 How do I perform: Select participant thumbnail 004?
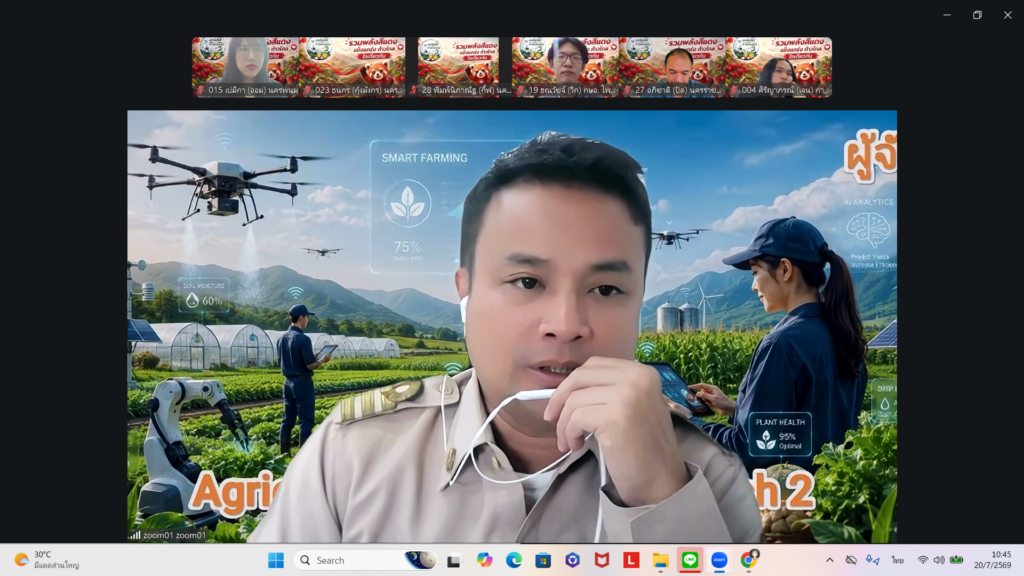(778, 67)
